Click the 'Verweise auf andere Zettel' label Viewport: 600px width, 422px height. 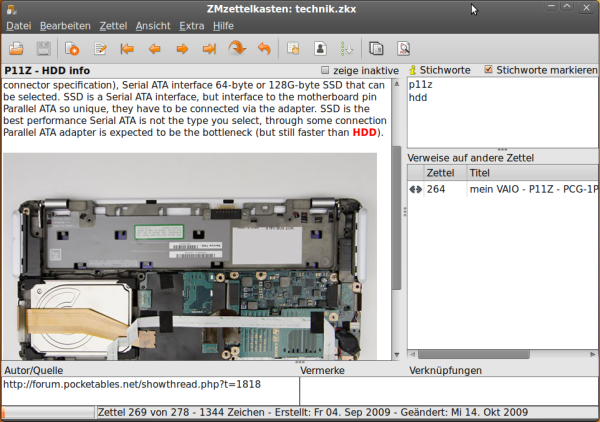[470, 158]
